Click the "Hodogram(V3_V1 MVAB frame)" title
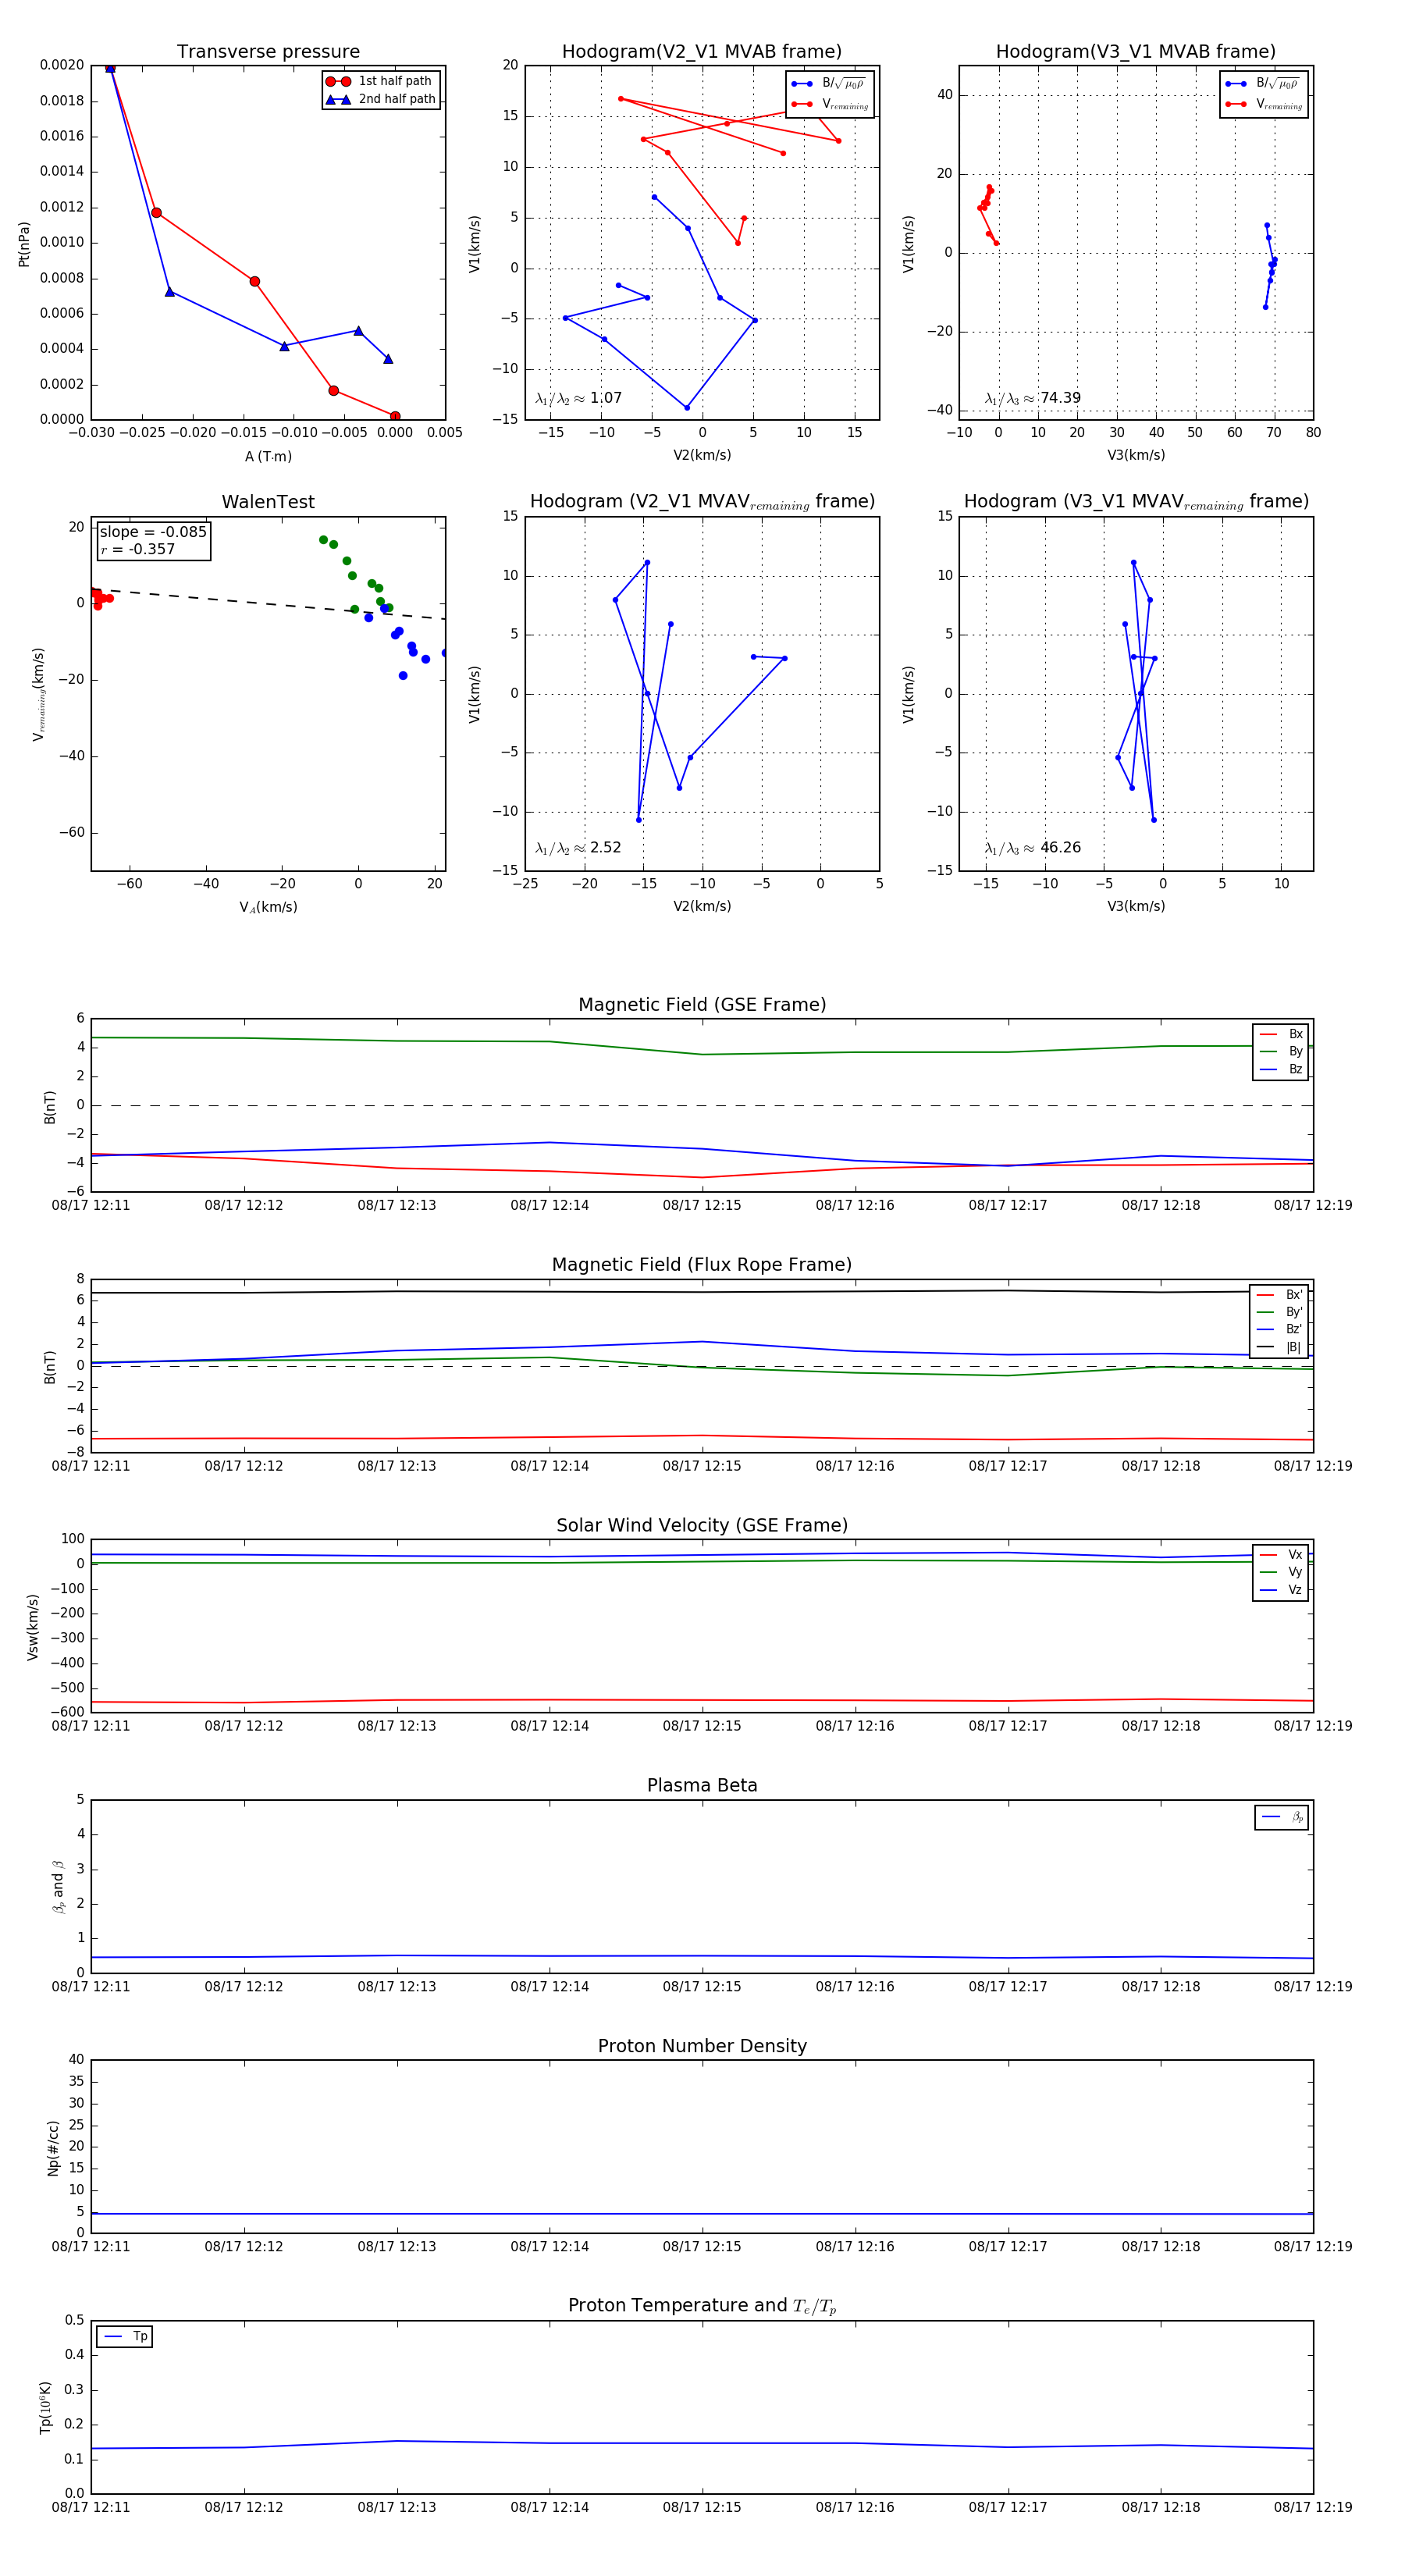This screenshot has width=1405, height=2576. coord(1136,52)
